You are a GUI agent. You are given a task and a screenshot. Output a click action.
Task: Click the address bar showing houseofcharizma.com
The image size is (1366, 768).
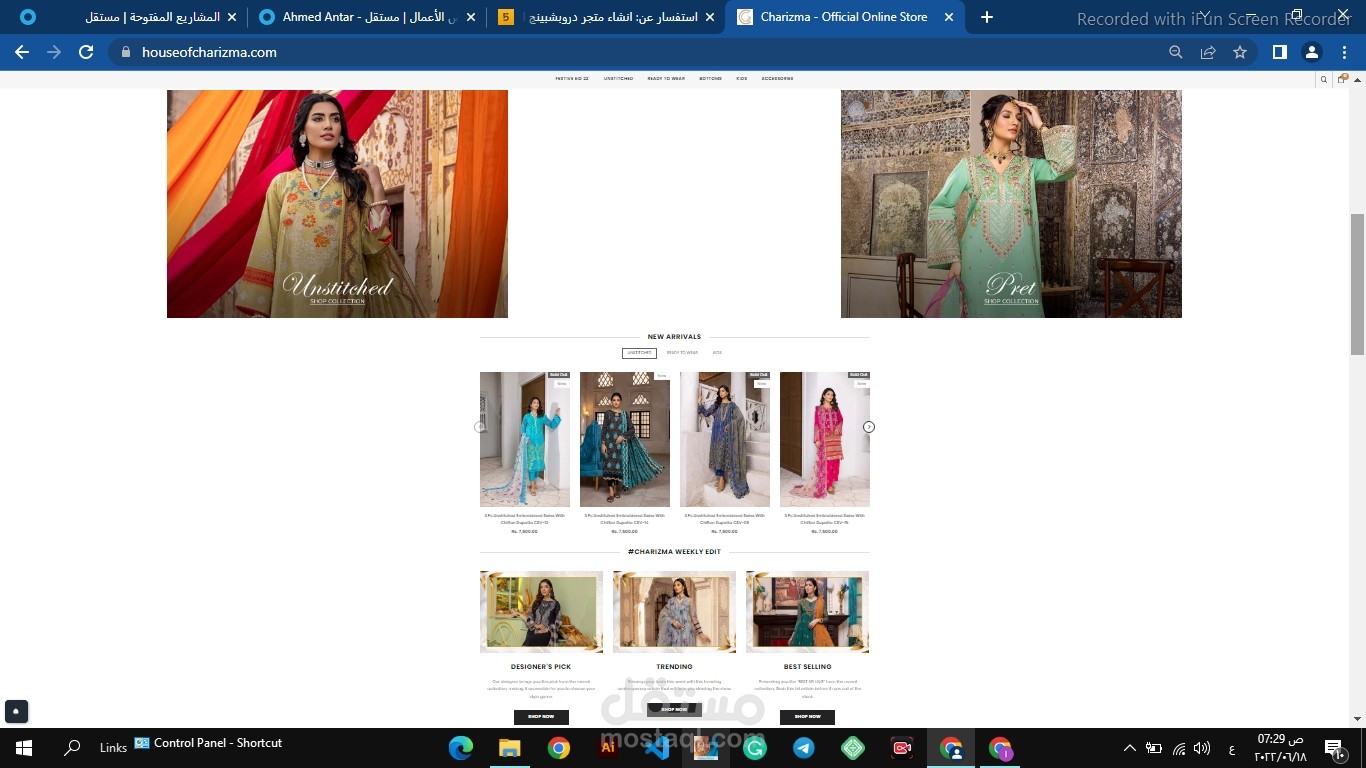pos(640,52)
